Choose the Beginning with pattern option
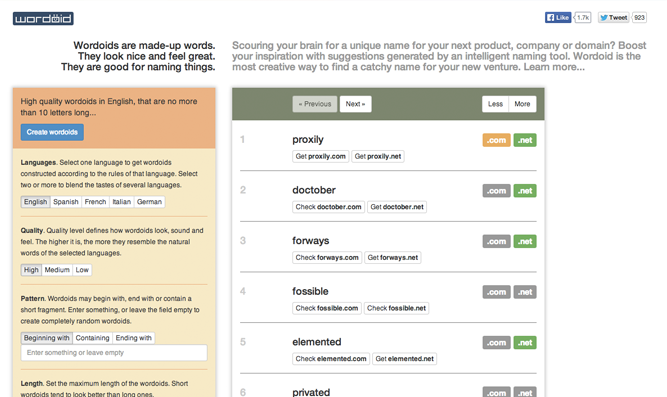This screenshot has height=397, width=667. [46, 338]
